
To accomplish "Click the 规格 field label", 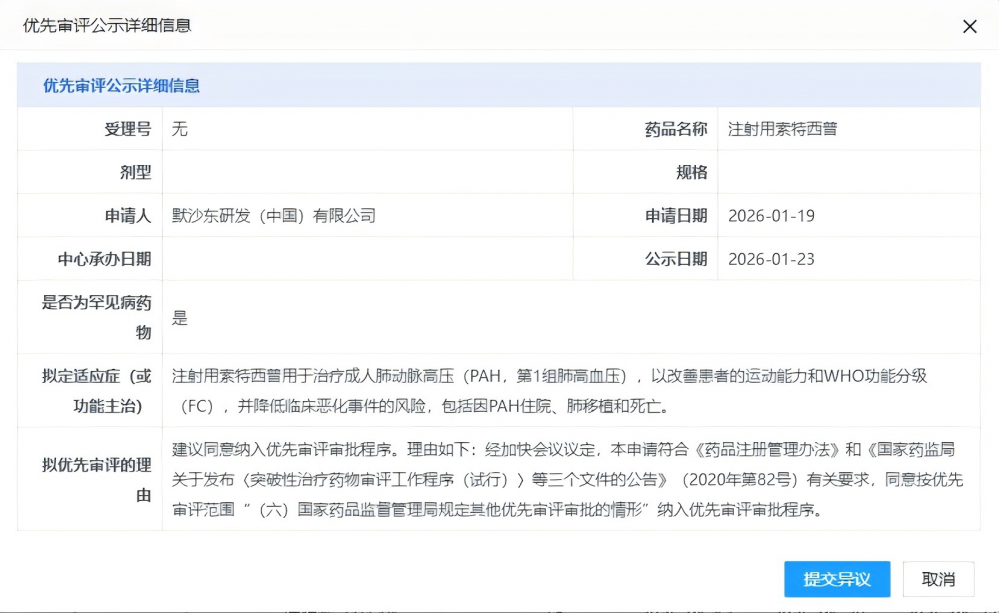I will [690, 171].
